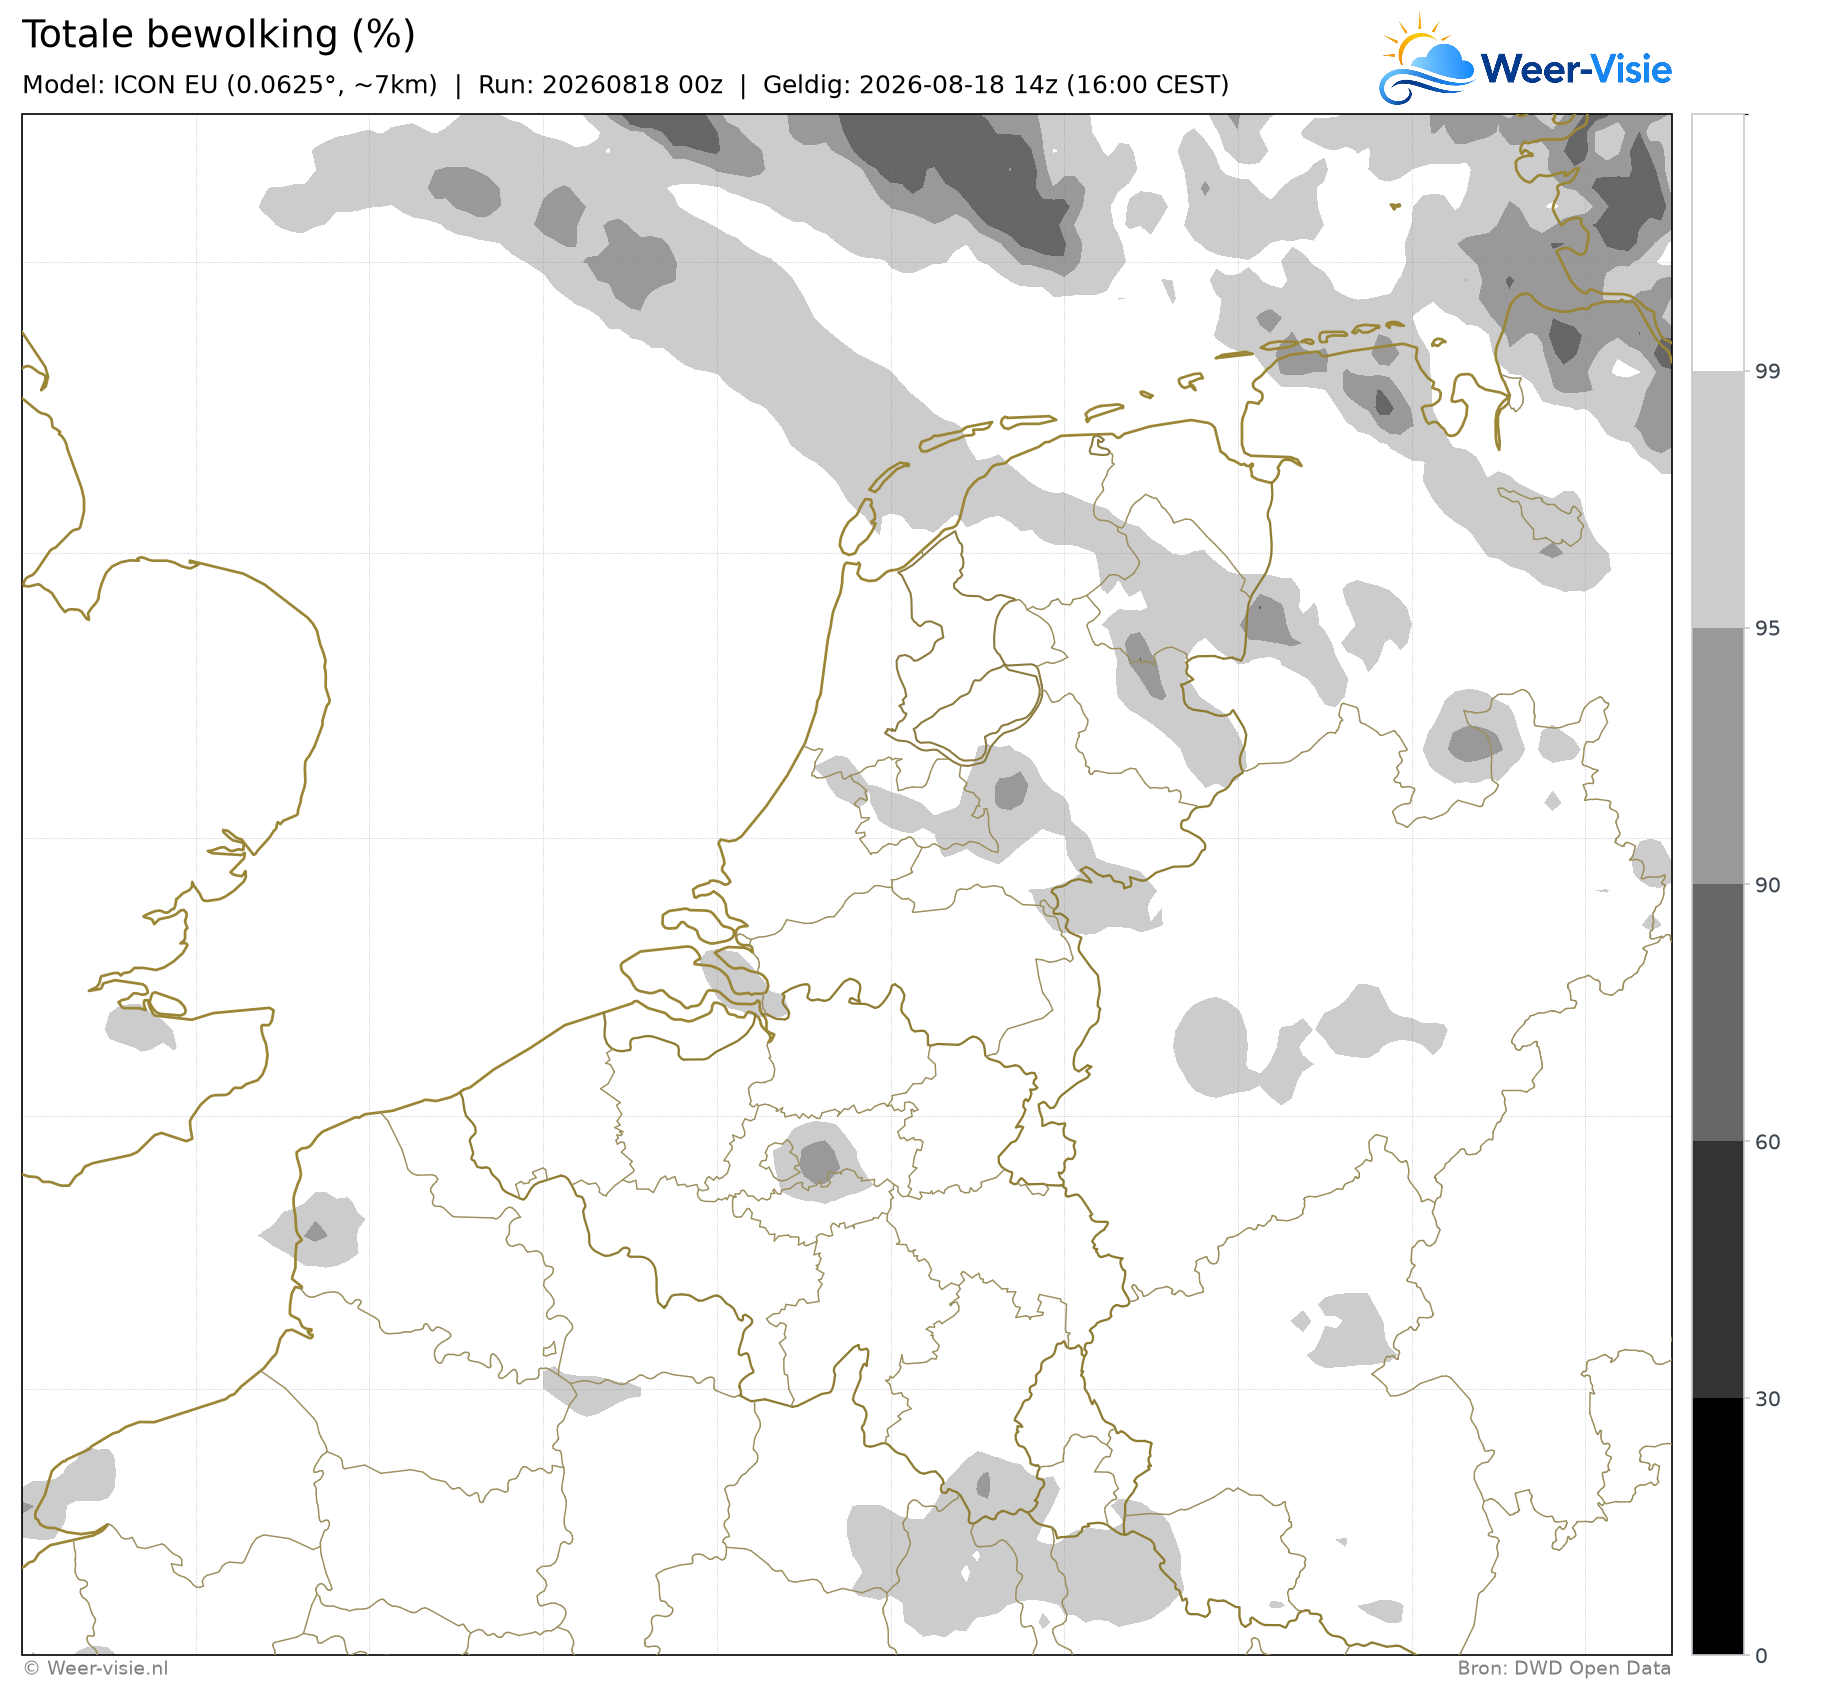Click the colorbar tick label 90
1824x1681 pixels.
[x=1768, y=885]
